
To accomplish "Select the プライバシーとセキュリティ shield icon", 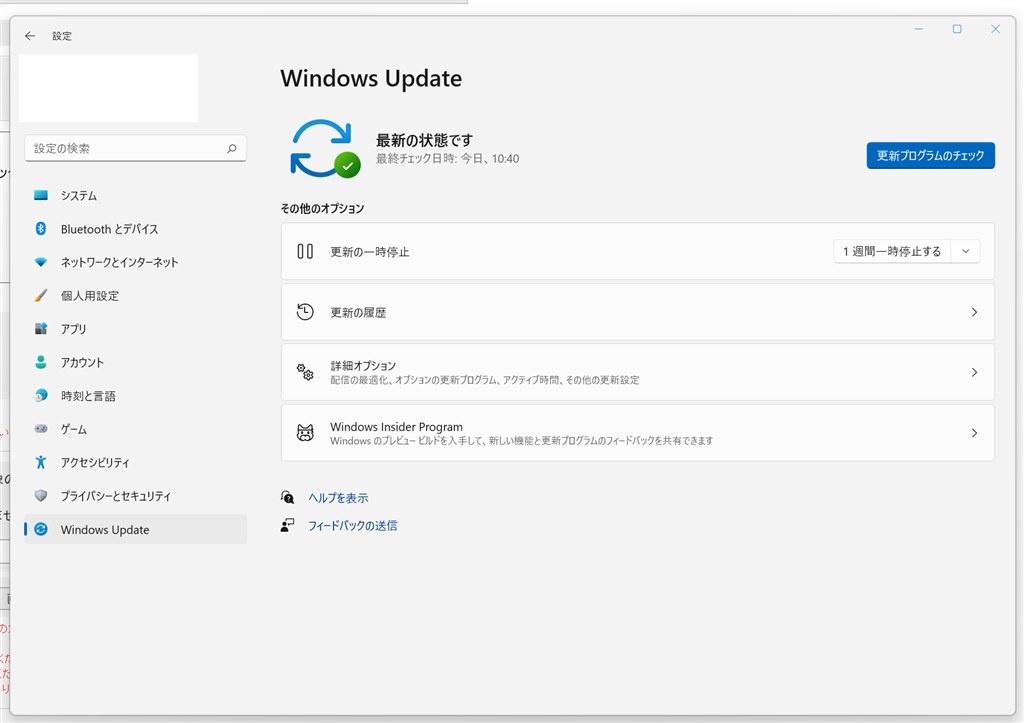I will 40,496.
